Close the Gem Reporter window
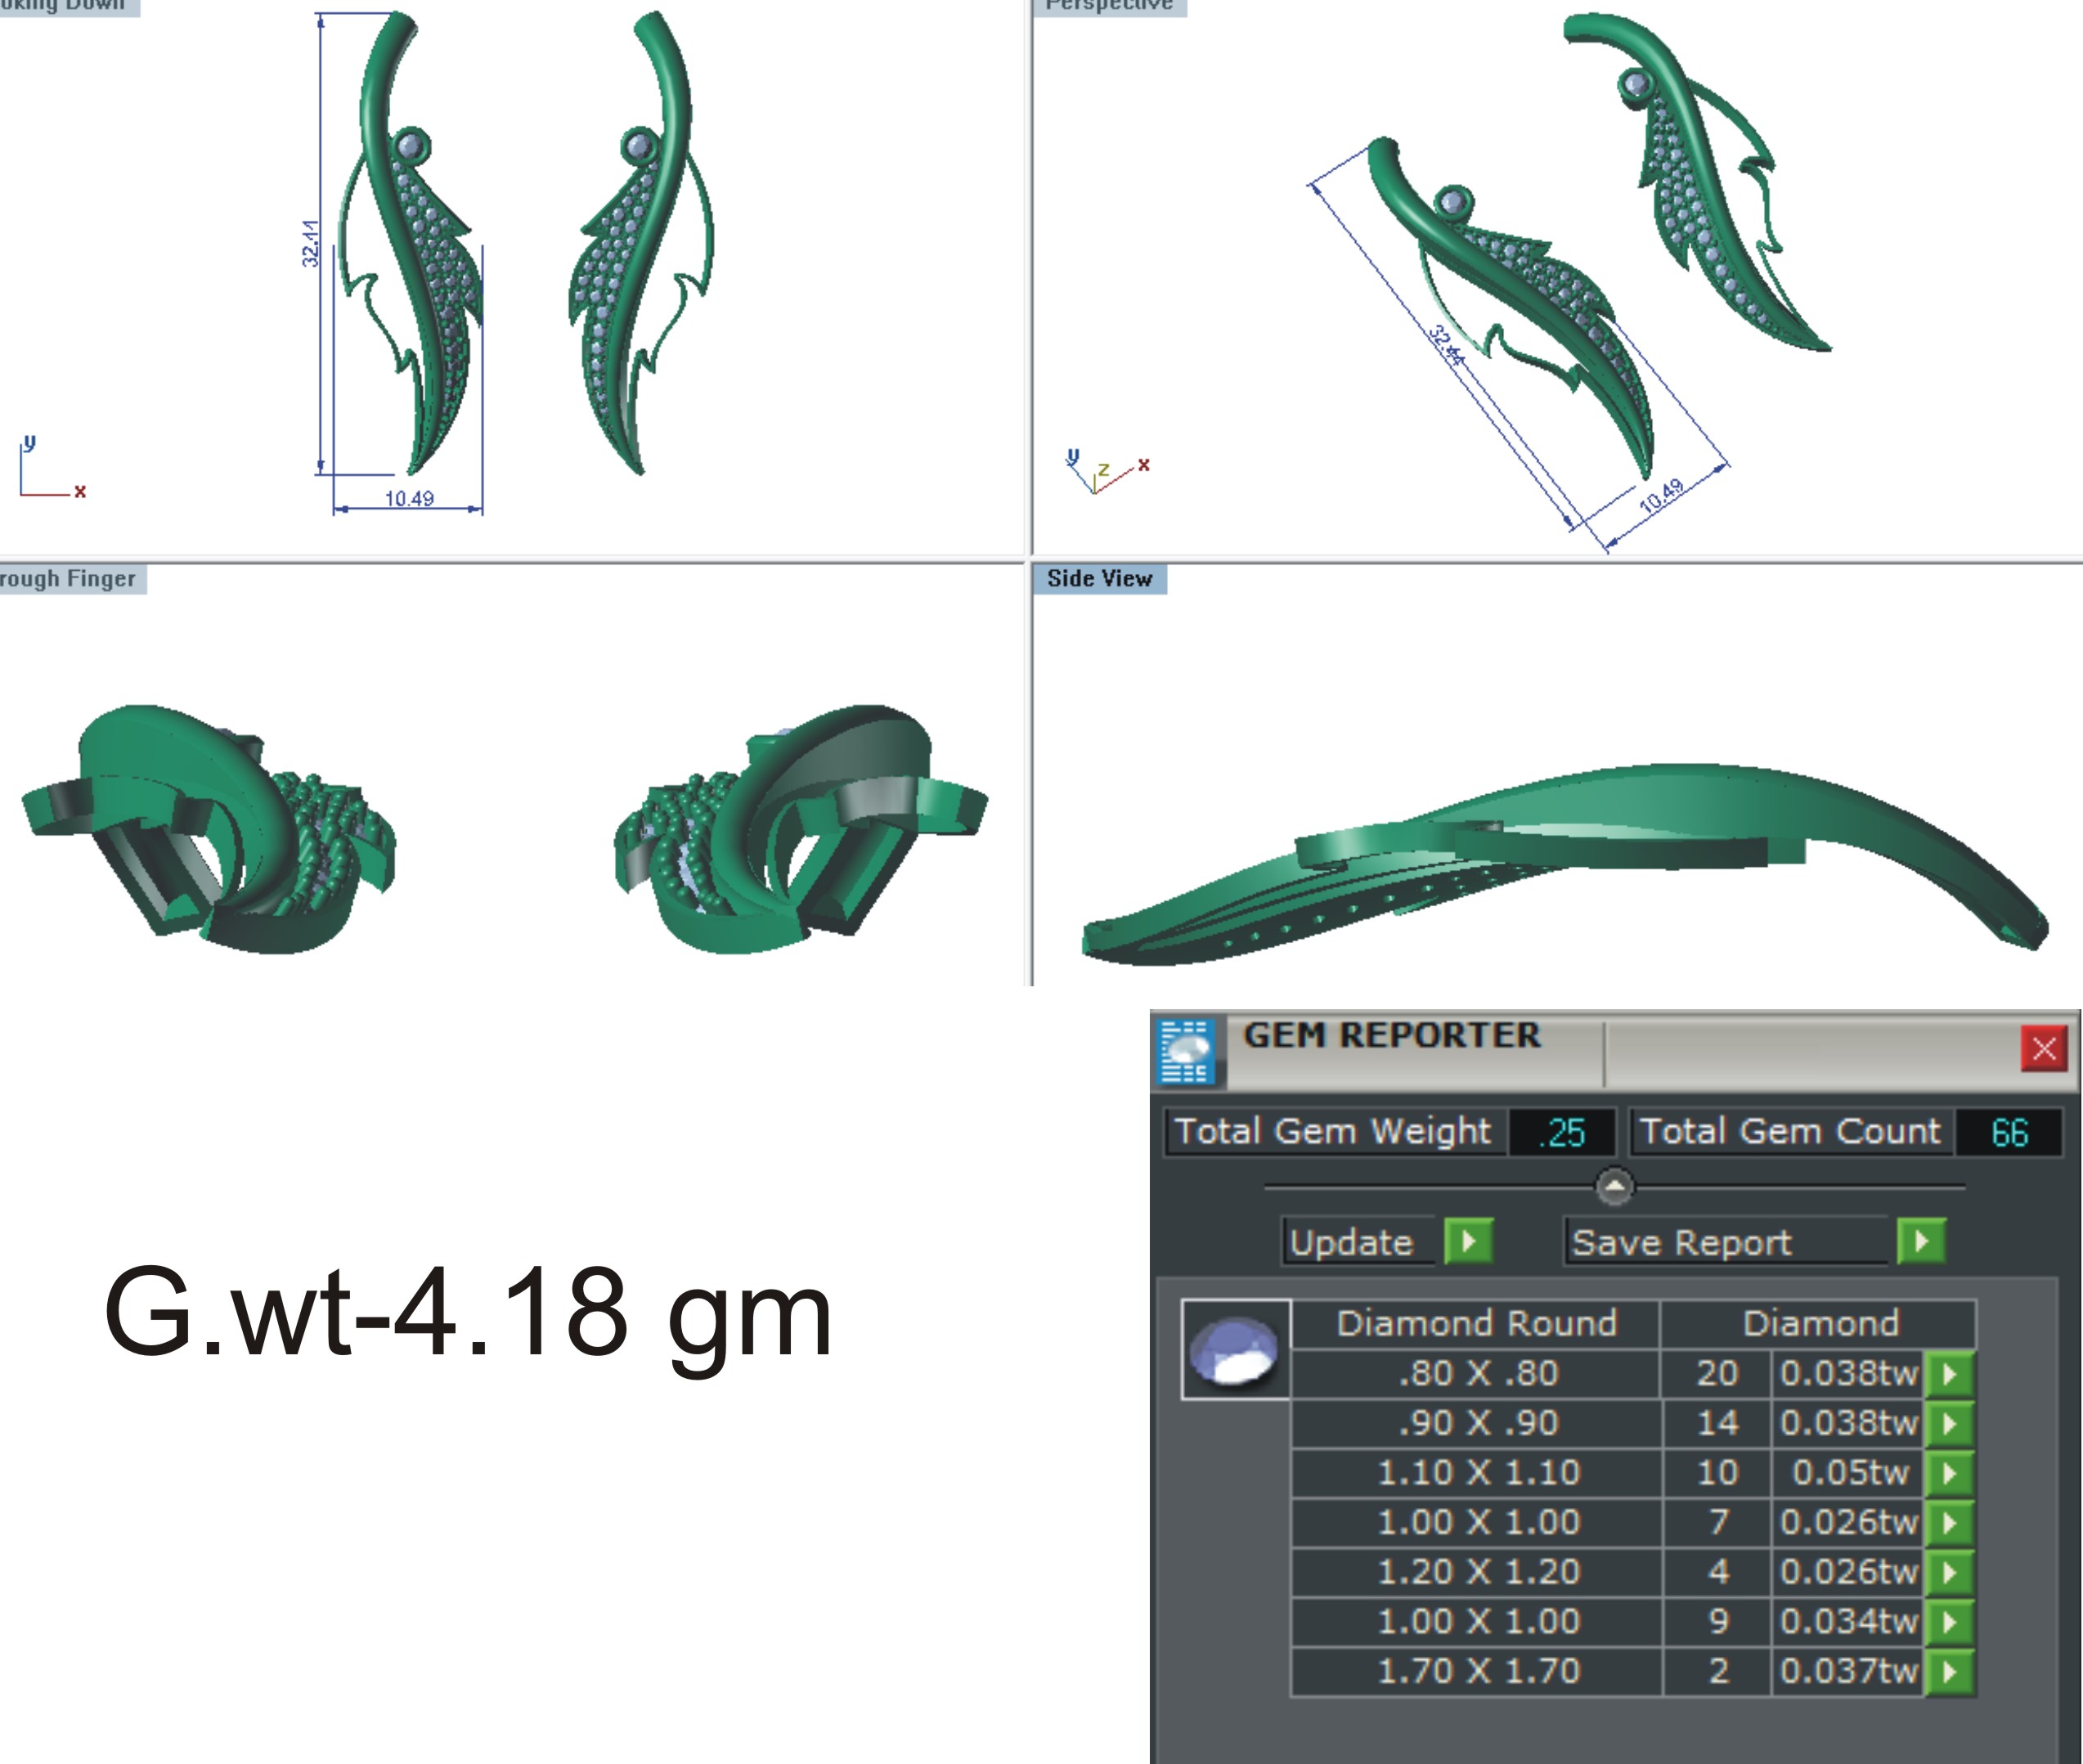 click(2043, 1049)
